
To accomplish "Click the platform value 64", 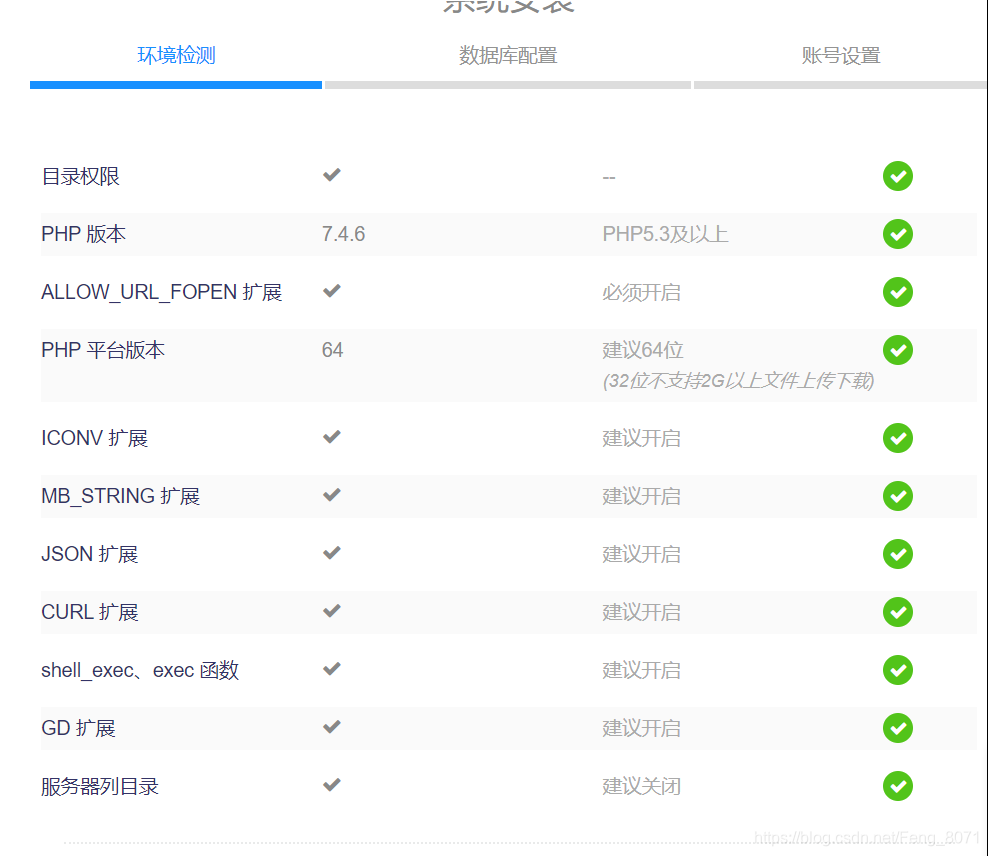I will (332, 350).
